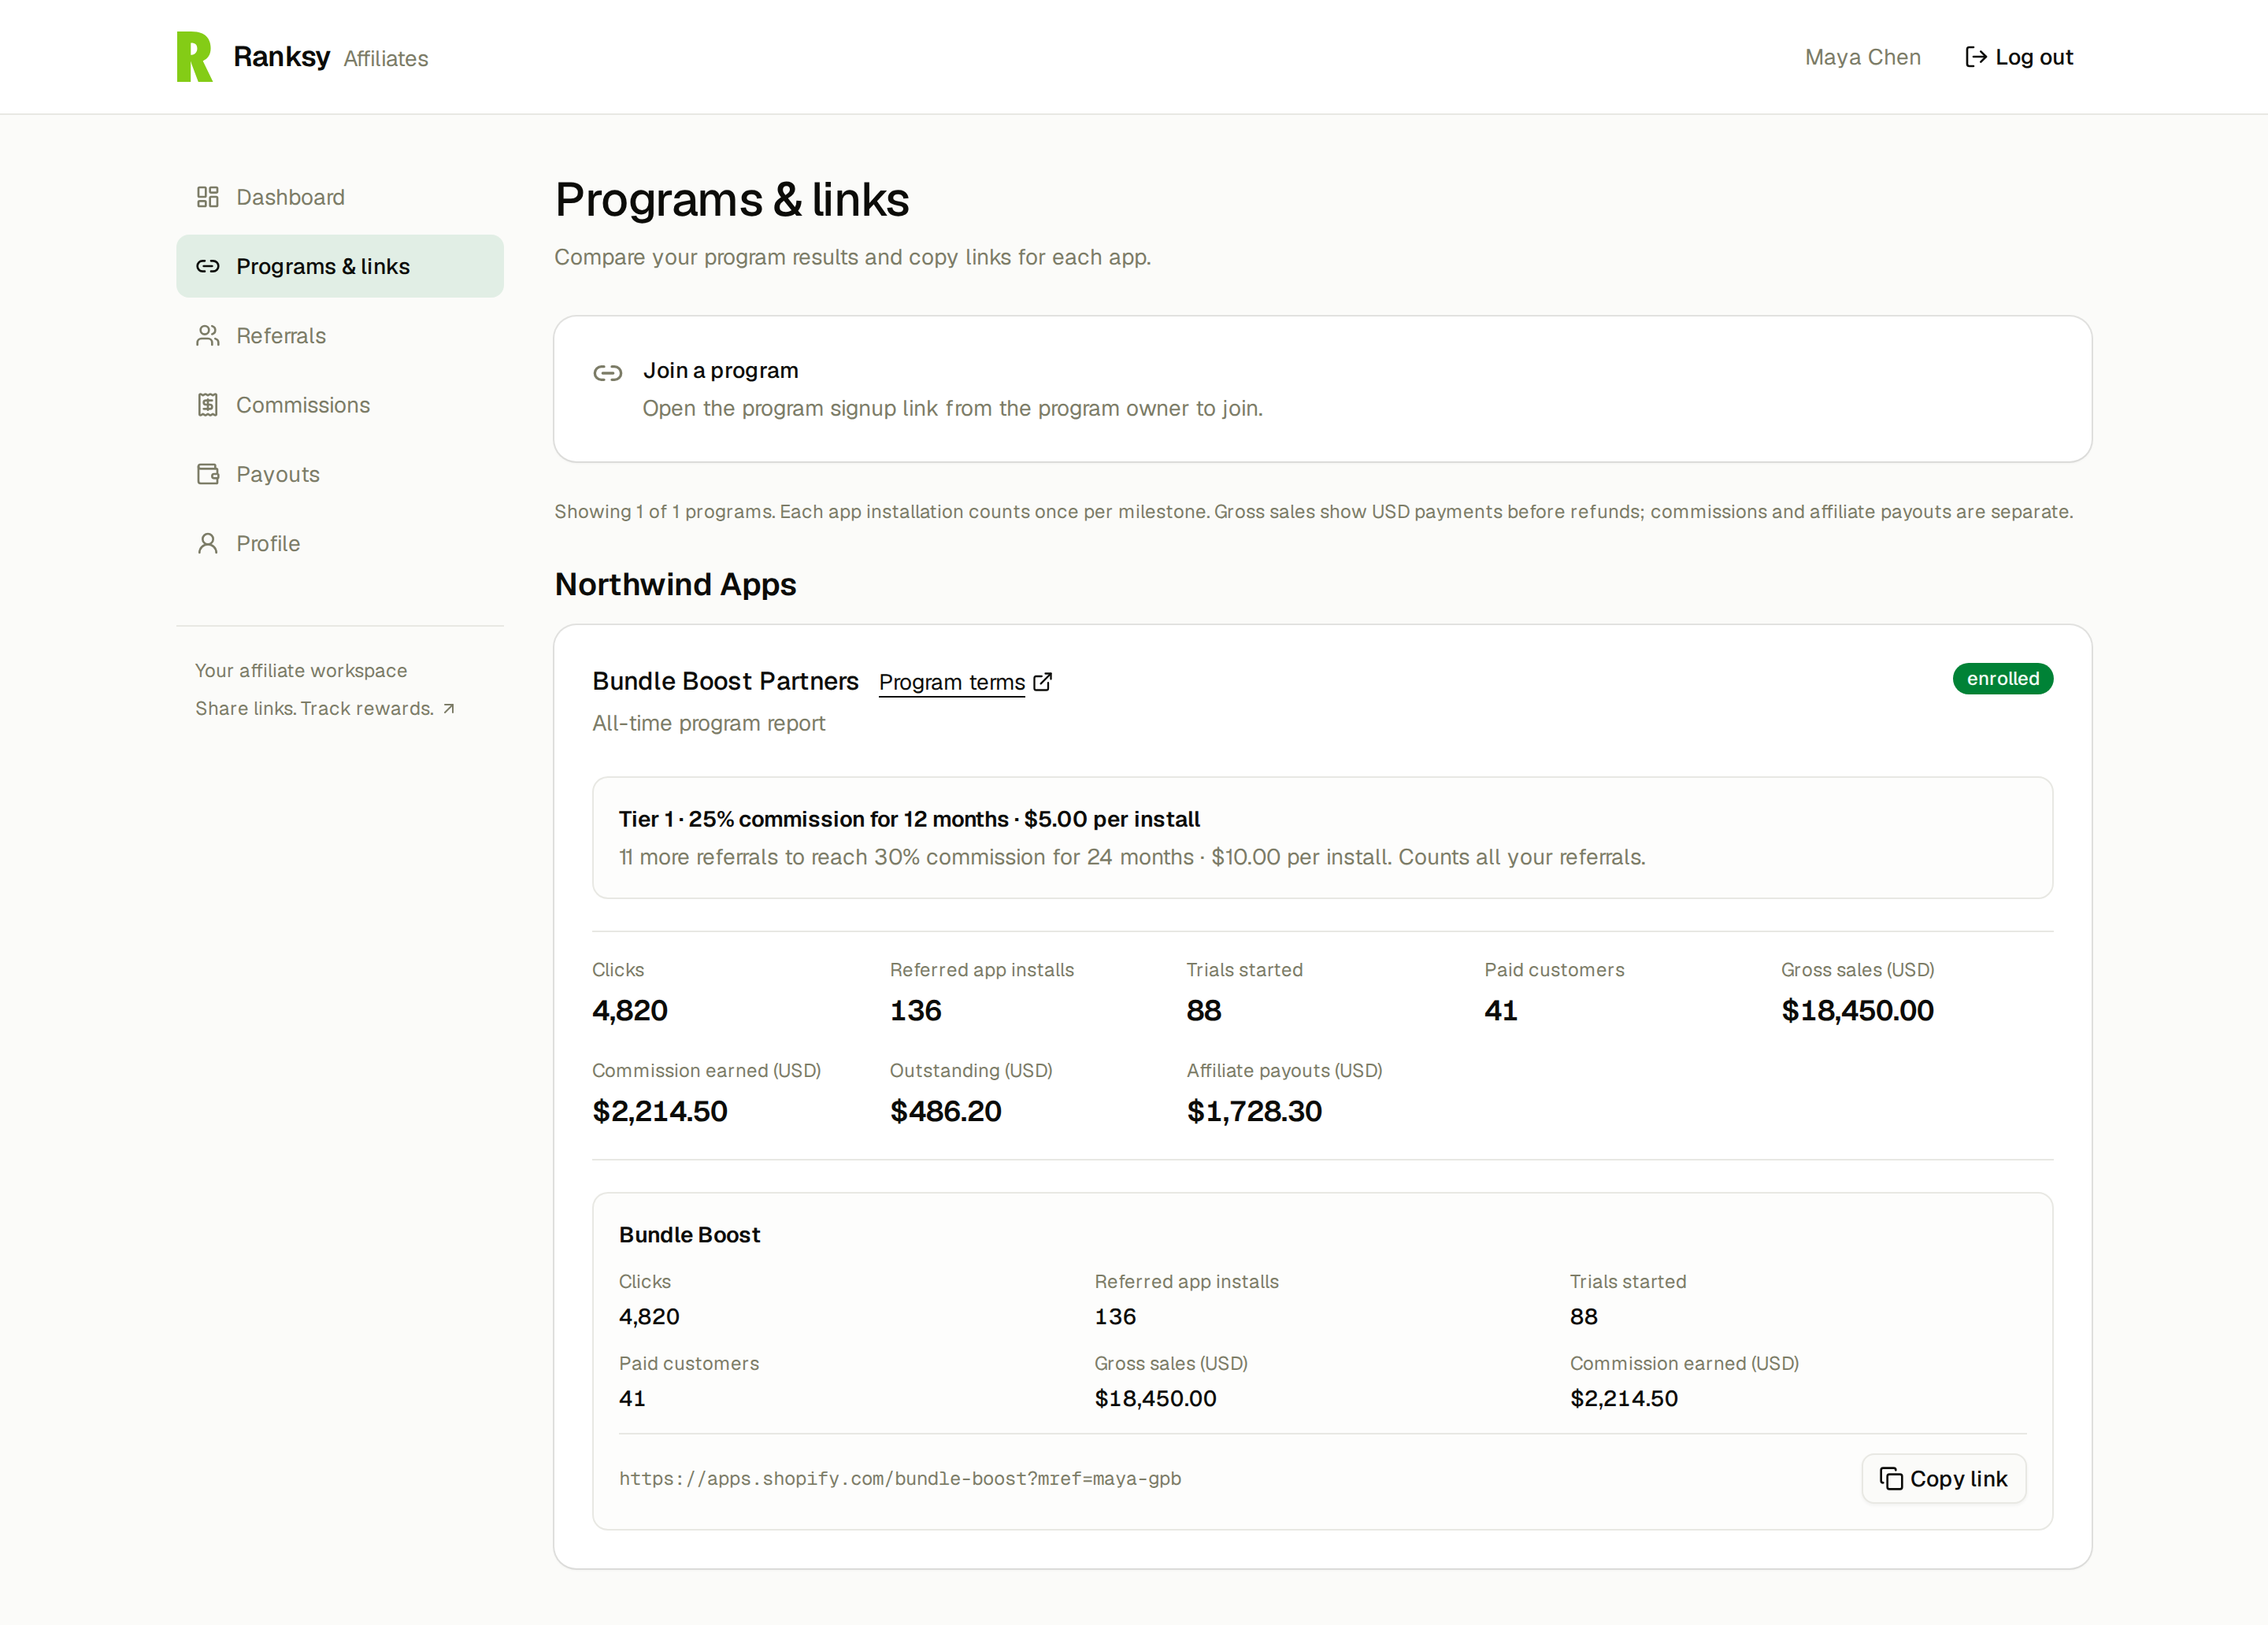The width and height of the screenshot is (2268, 1625).
Task: Open Commissions section
Action: (340, 405)
